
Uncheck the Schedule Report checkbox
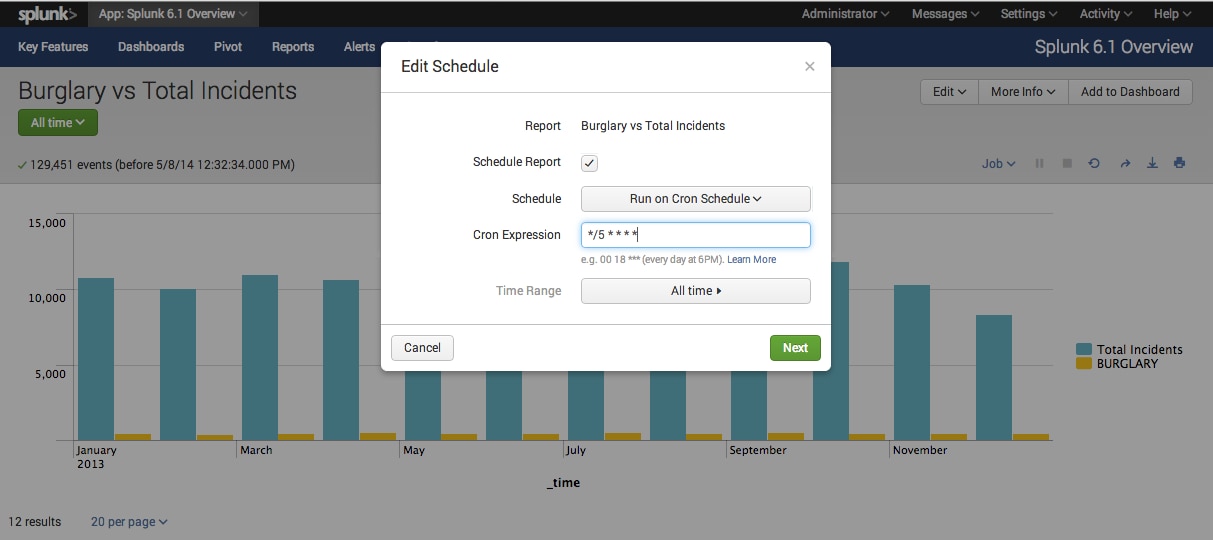pyautogui.click(x=590, y=163)
